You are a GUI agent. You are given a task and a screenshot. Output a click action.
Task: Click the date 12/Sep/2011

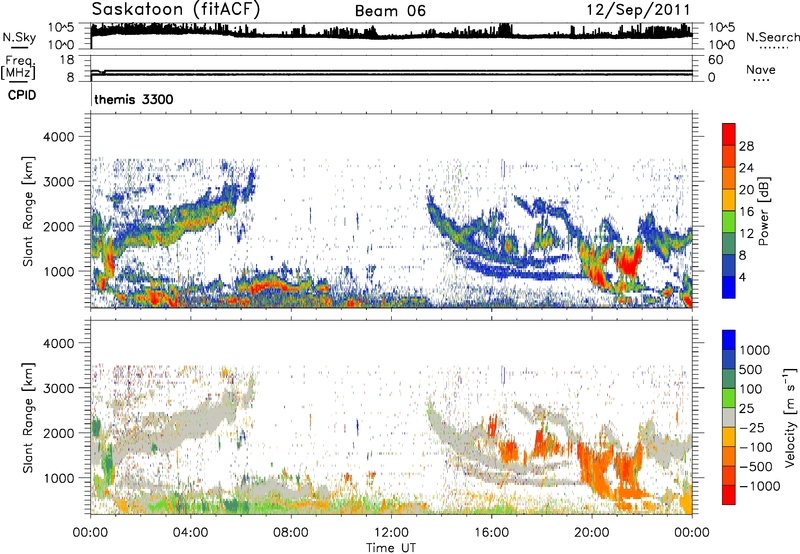638,10
